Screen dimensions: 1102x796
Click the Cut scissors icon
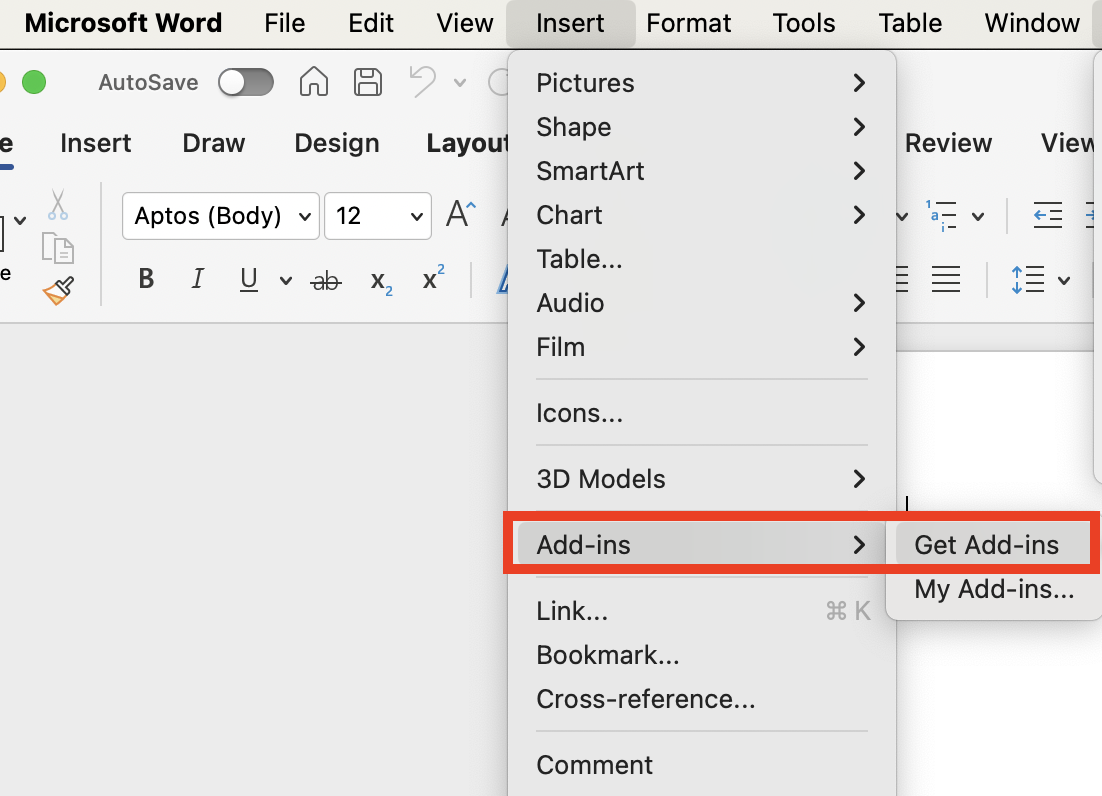point(58,204)
